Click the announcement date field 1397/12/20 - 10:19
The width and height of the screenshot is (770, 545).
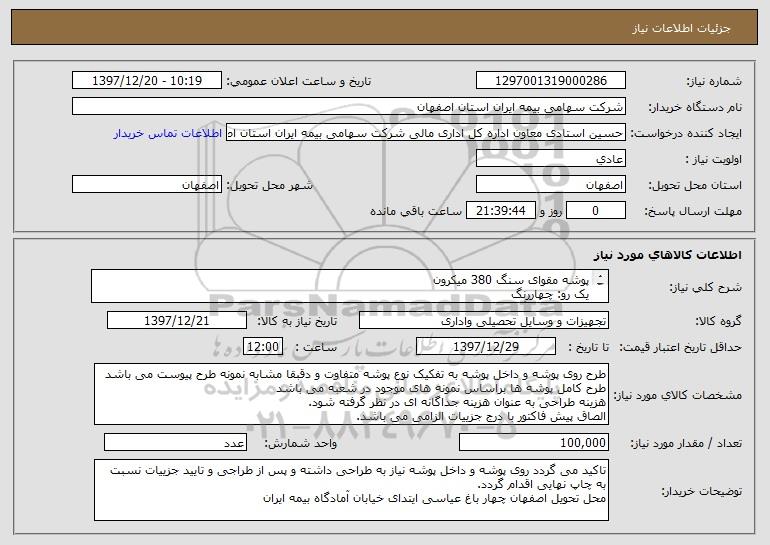147,81
